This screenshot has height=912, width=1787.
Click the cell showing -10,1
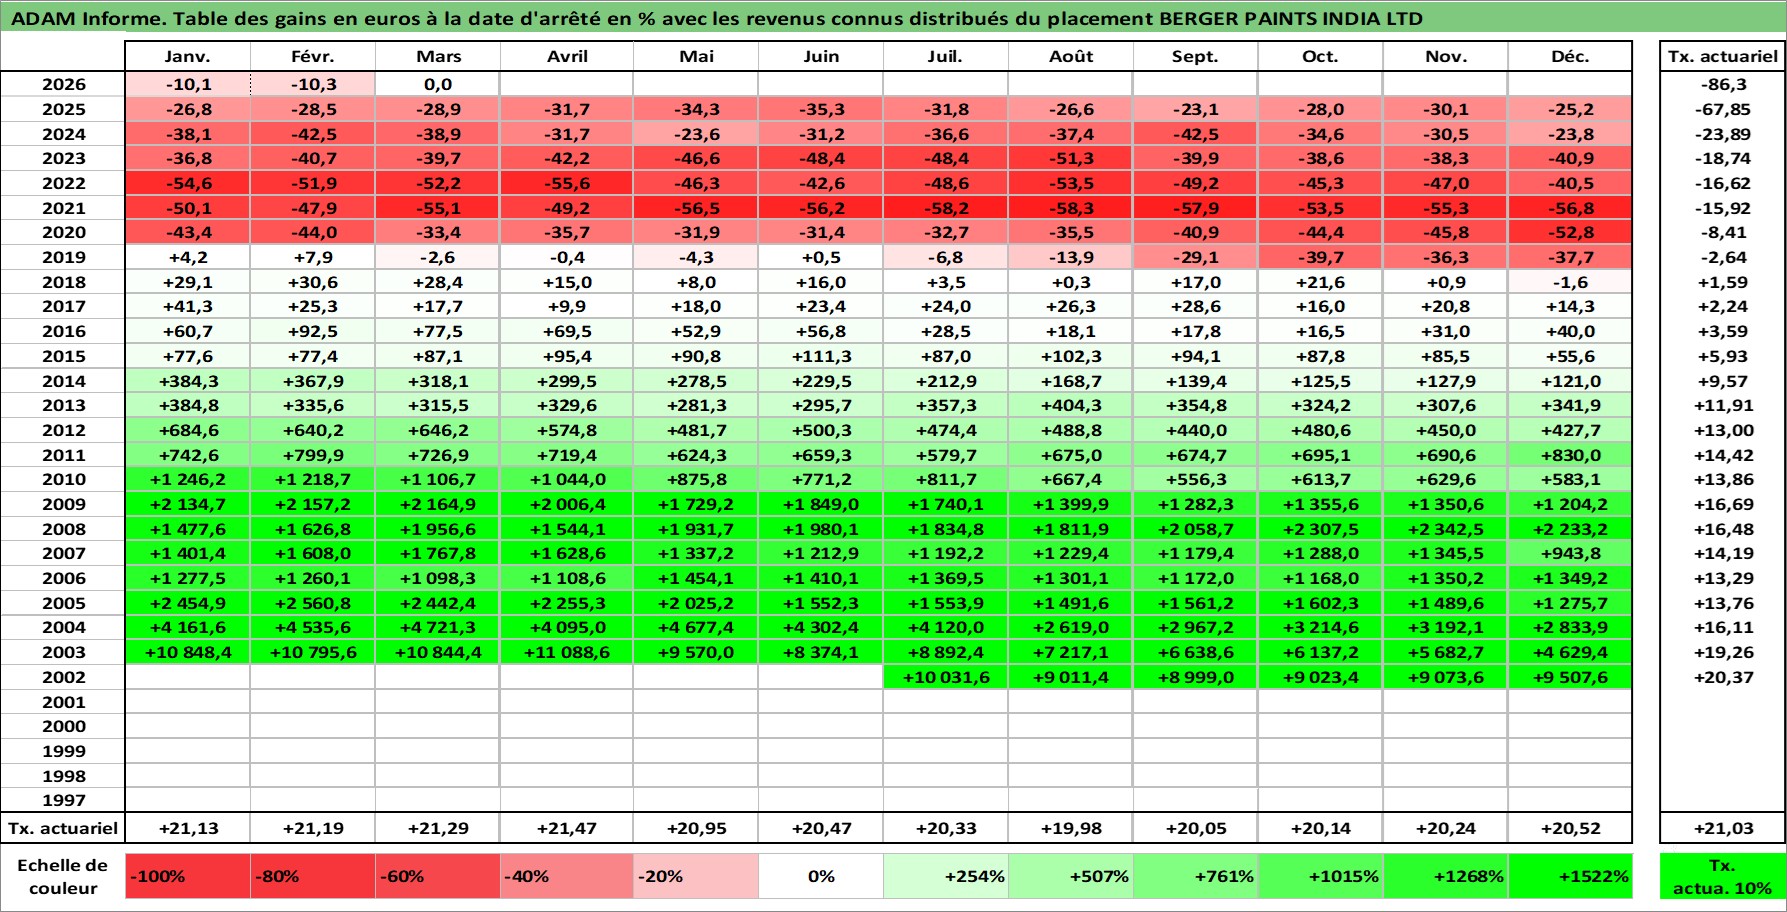coord(187,84)
